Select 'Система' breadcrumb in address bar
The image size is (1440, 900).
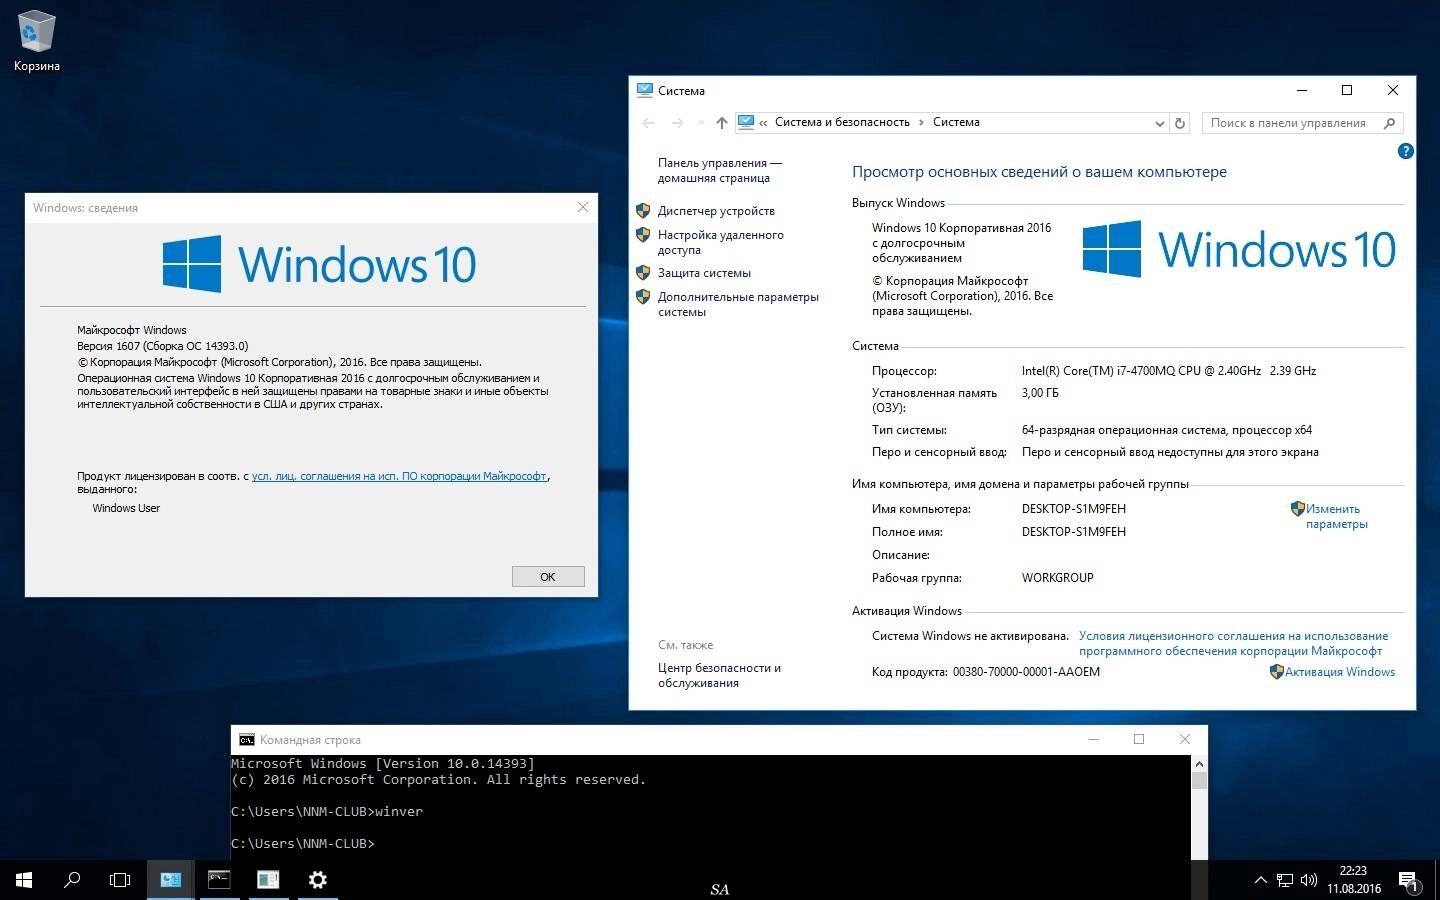tap(956, 122)
